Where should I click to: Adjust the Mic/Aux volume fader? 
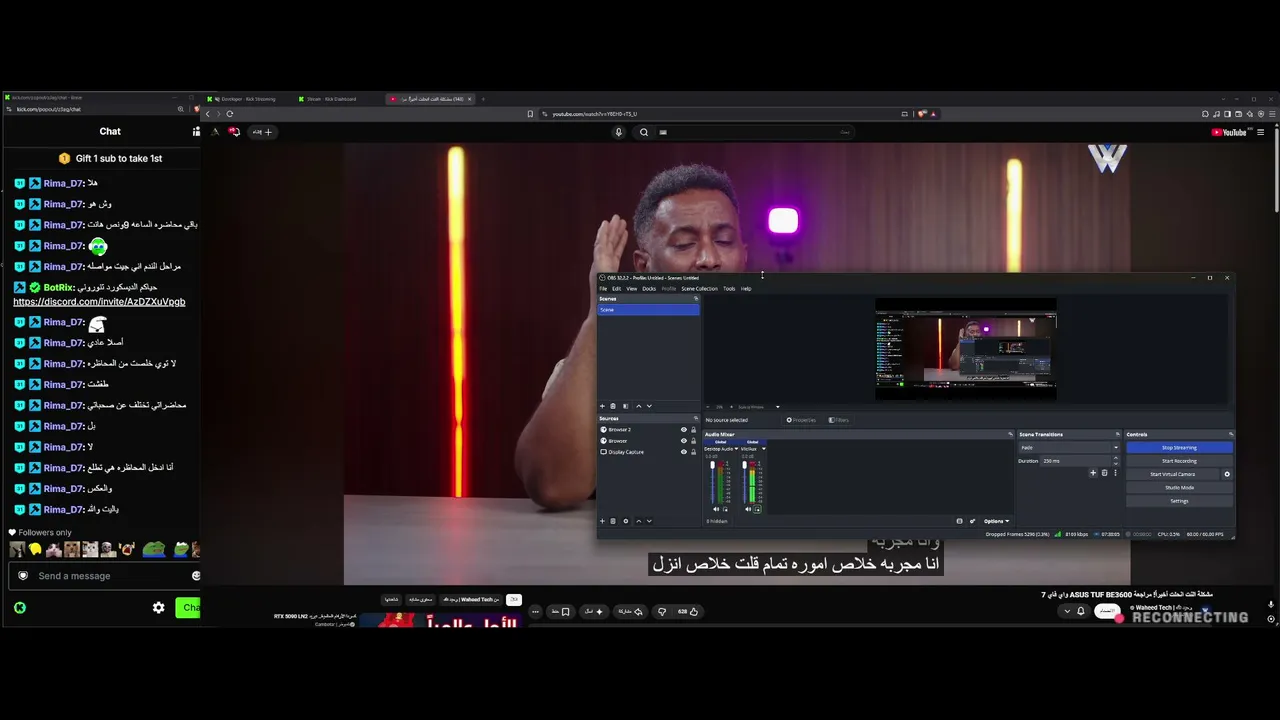[x=744, y=482]
